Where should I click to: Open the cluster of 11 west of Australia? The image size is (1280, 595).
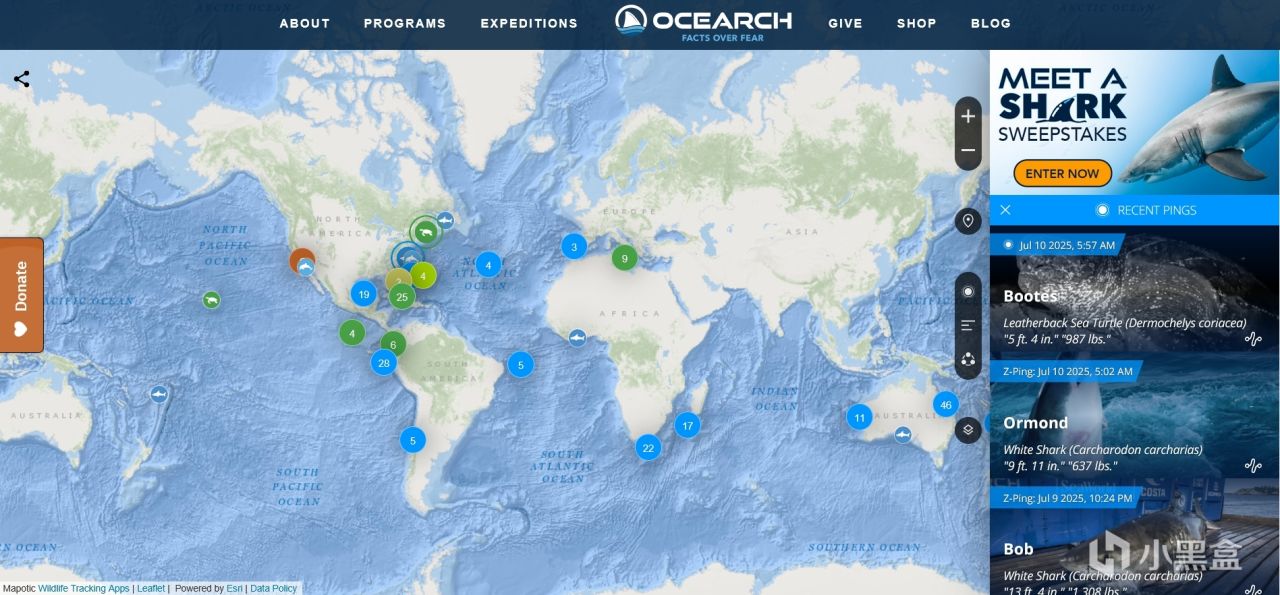tap(860, 417)
